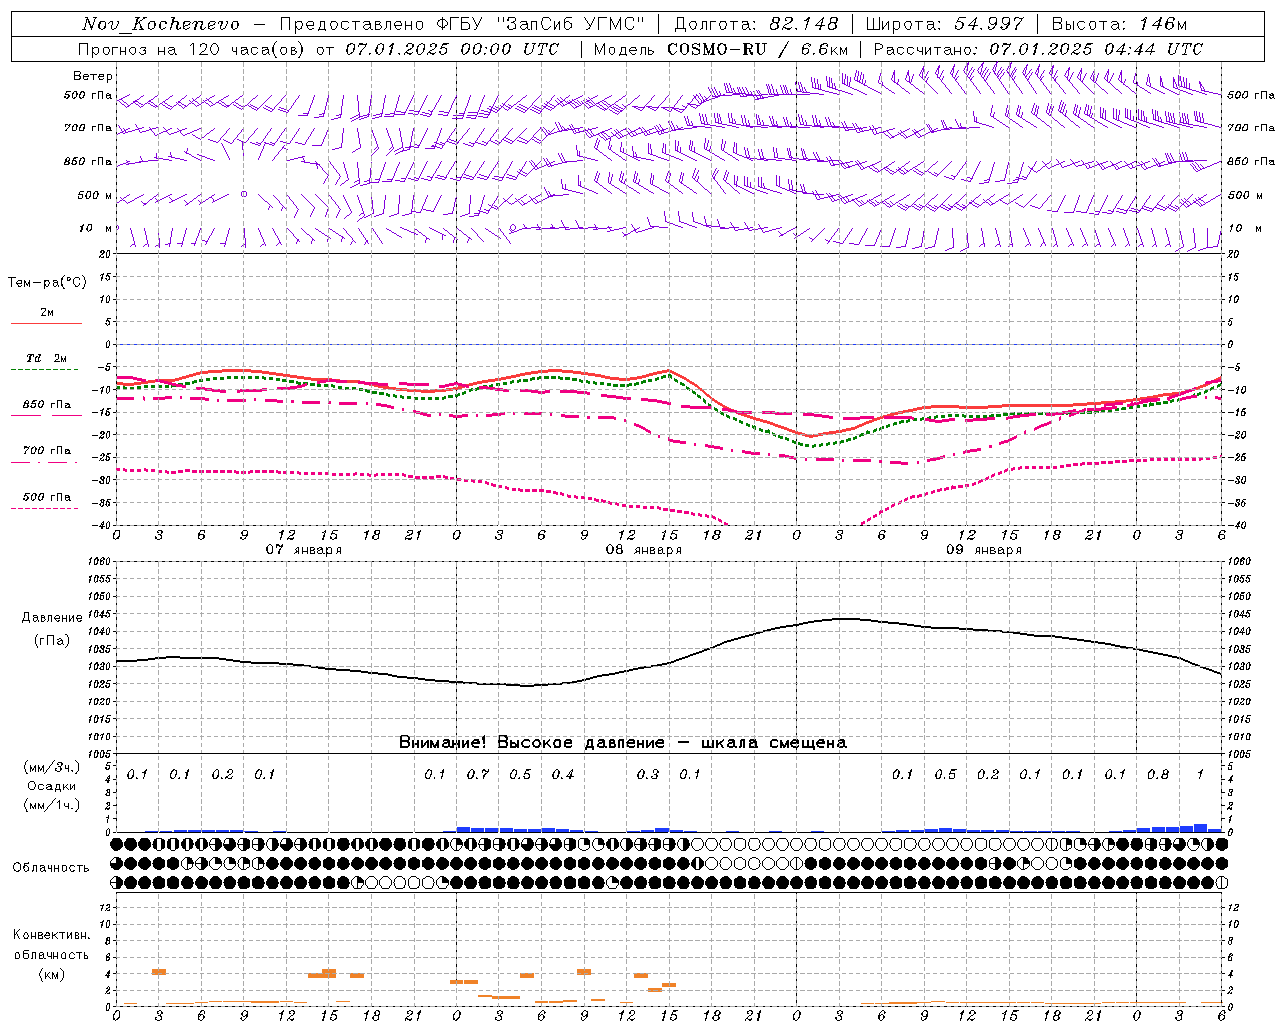Click the Ветер wind panel label
Image resolution: width=1280 pixels, height=1024 pixels.
[93, 76]
